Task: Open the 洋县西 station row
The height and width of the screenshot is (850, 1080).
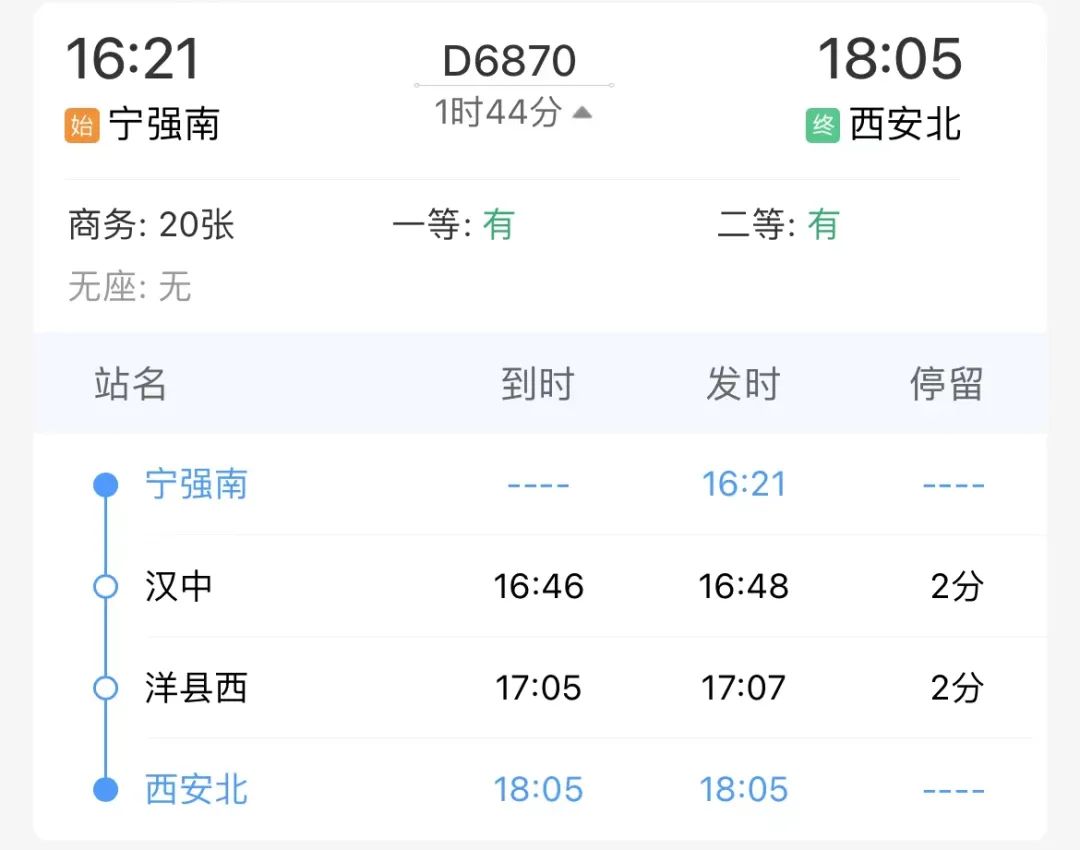Action: tap(540, 687)
